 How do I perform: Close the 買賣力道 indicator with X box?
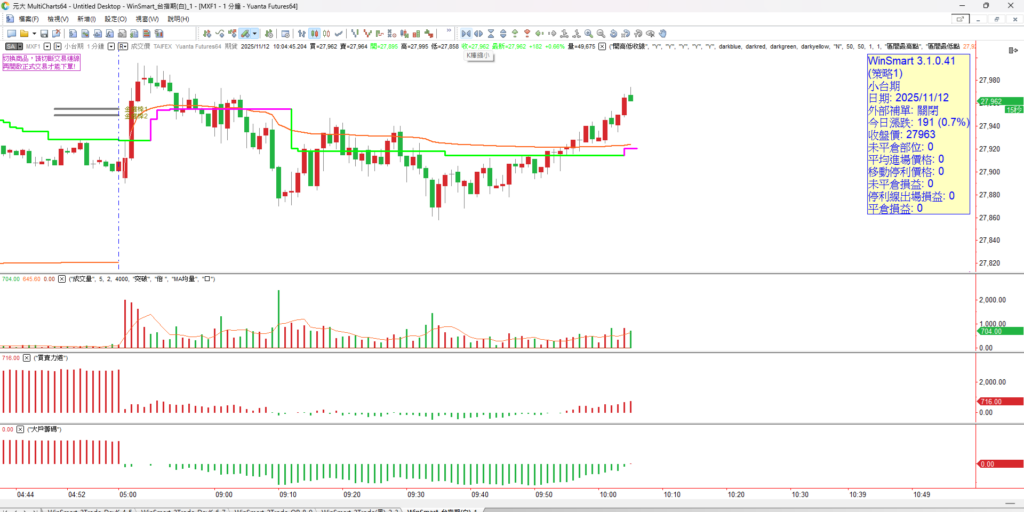point(27,357)
